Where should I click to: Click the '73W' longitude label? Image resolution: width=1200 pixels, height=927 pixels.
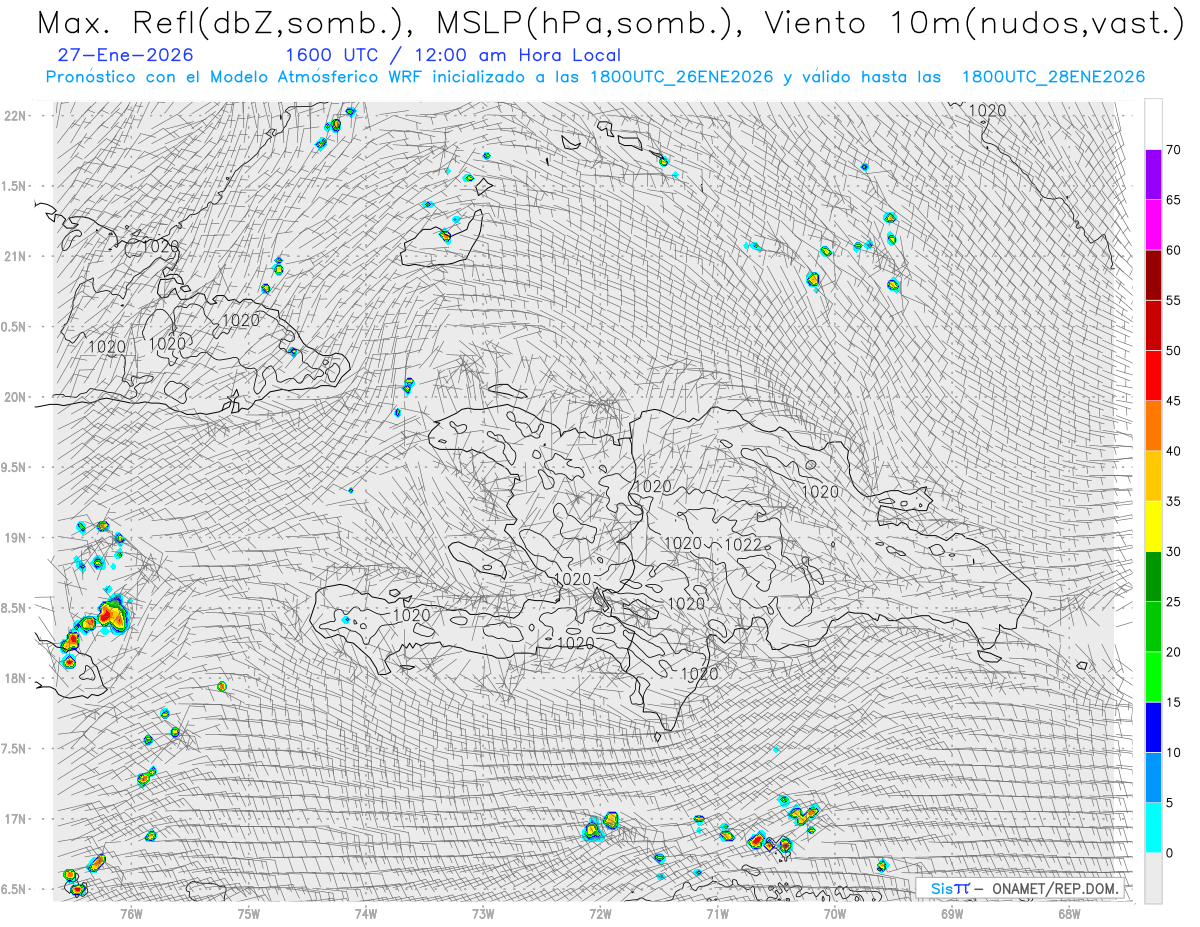point(483,913)
